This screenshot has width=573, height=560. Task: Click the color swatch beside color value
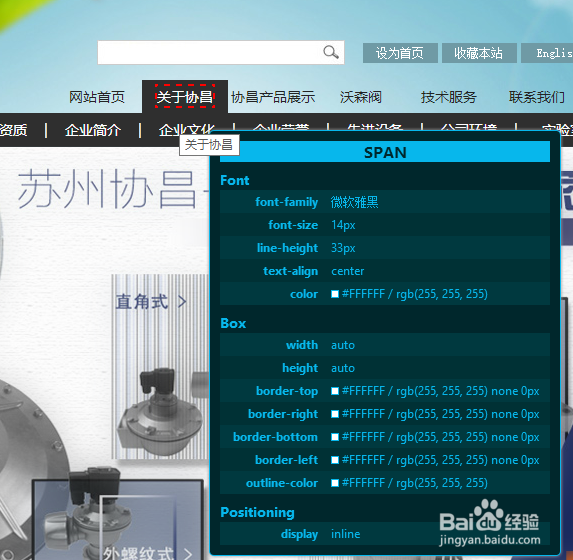(x=335, y=294)
